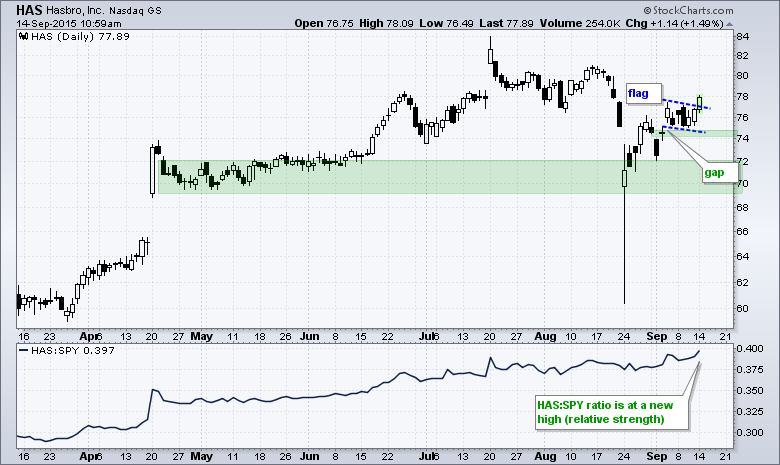This screenshot has width=780, height=465.
Task: Click the 14-Sep-2015 10:59am timestamp
Action: tap(69, 23)
